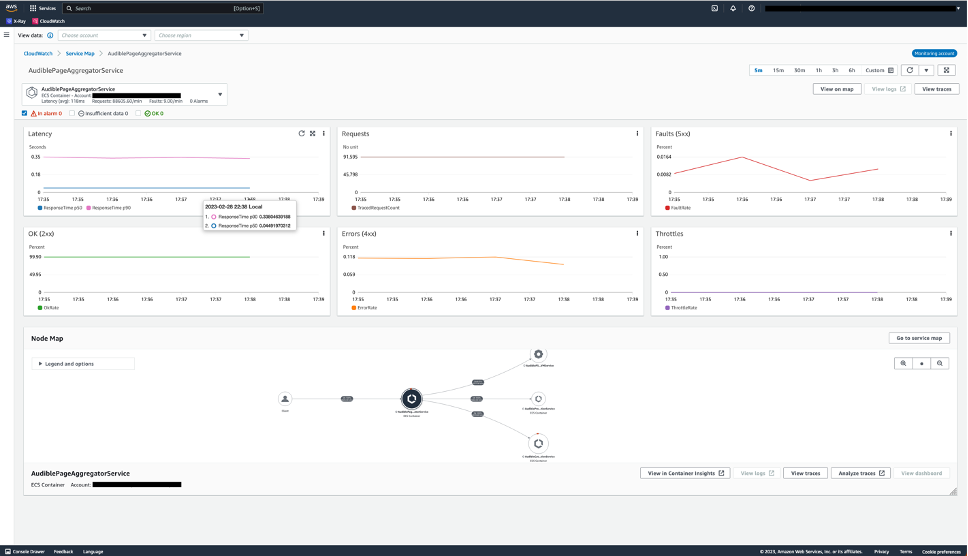Zoom out on the node map
Screen dimensions: 968x556
coord(940,363)
